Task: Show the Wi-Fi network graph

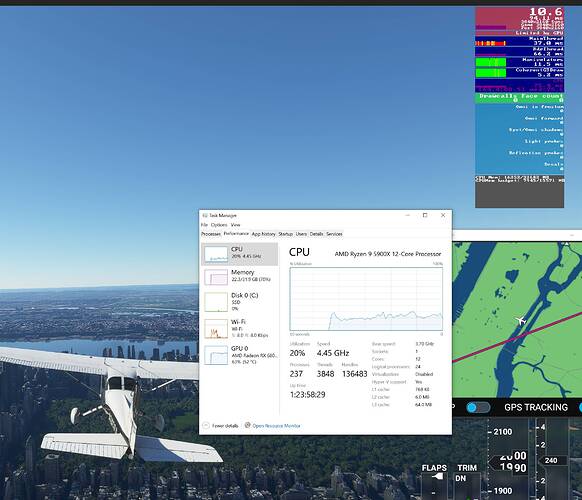Action: tap(240, 328)
